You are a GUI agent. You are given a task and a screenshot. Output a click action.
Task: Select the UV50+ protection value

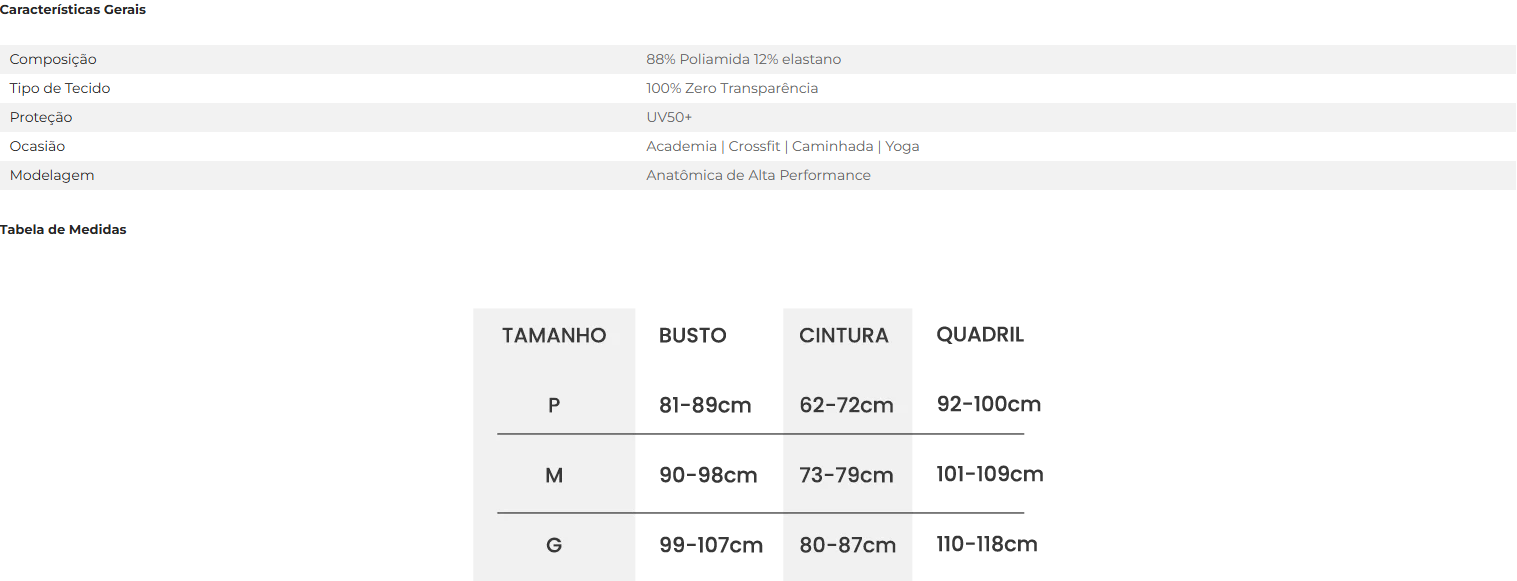click(x=669, y=117)
